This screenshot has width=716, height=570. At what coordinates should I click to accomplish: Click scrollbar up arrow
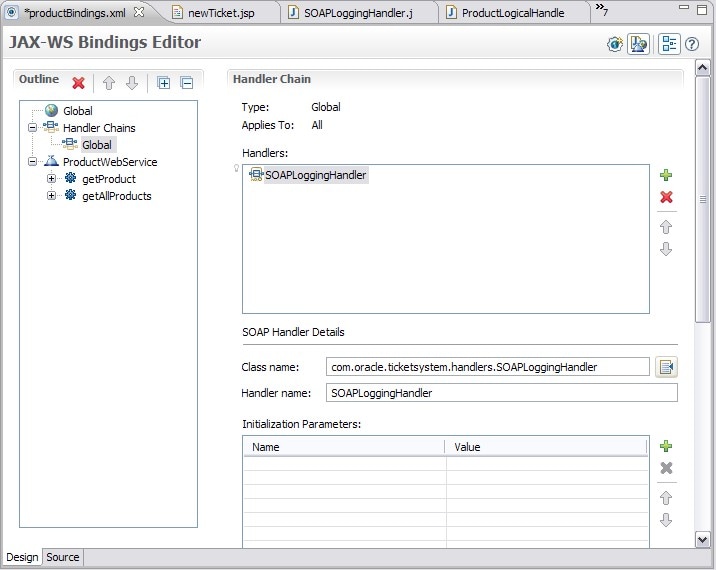(702, 68)
